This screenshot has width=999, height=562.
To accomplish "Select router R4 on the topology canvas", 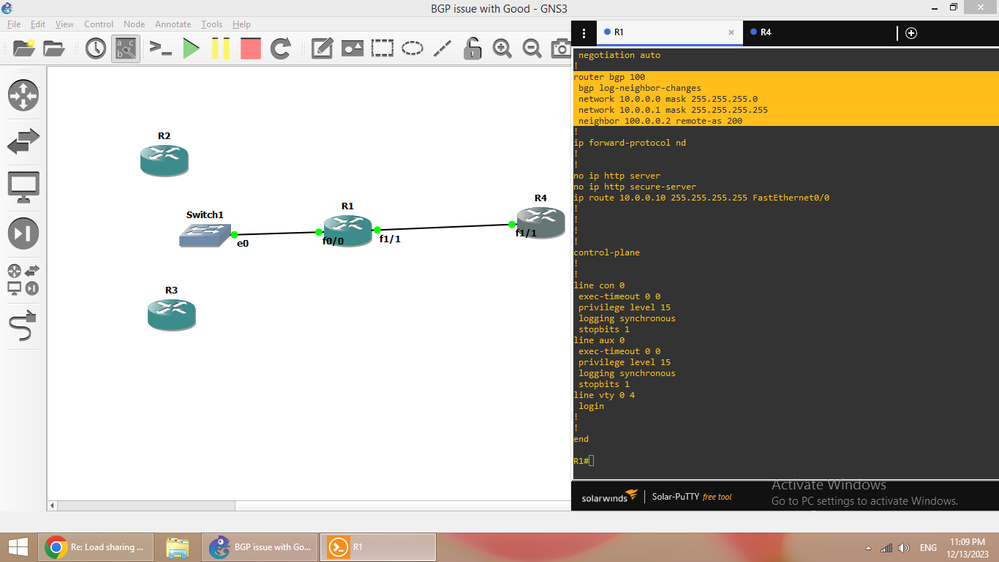I will click(541, 222).
